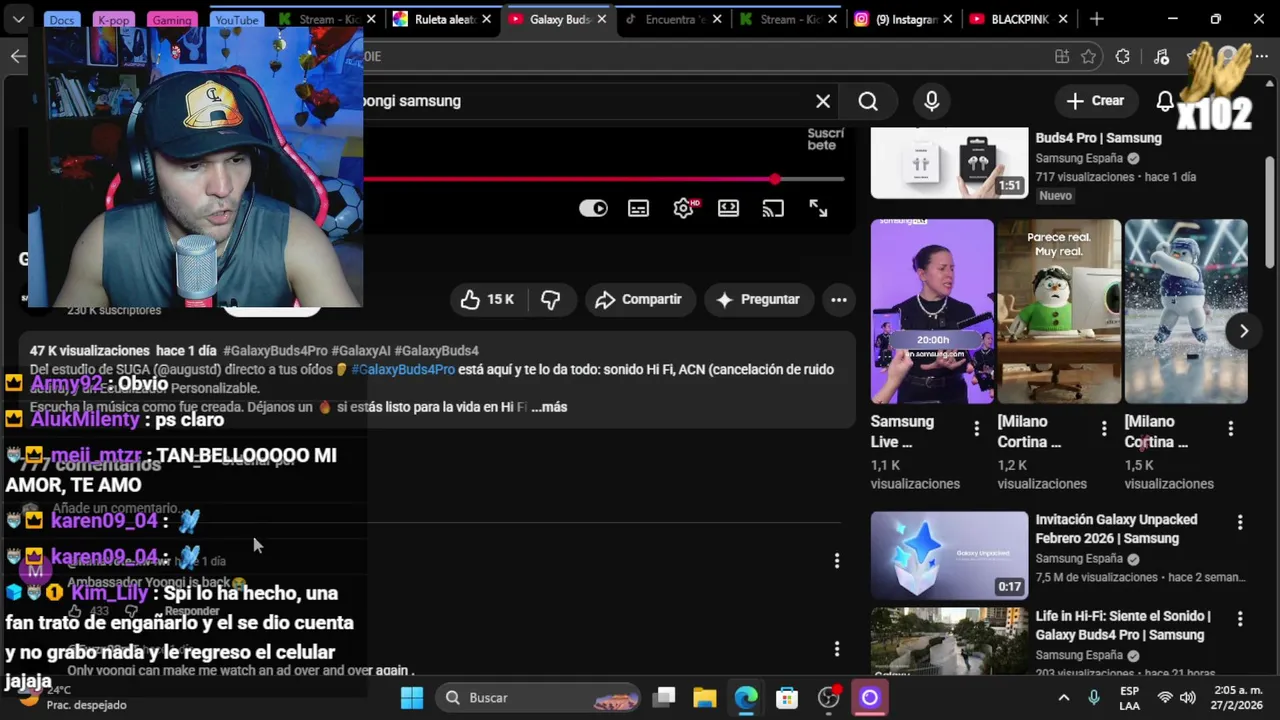Open options for first comment
The width and height of the screenshot is (1280, 720).
pos(837,561)
